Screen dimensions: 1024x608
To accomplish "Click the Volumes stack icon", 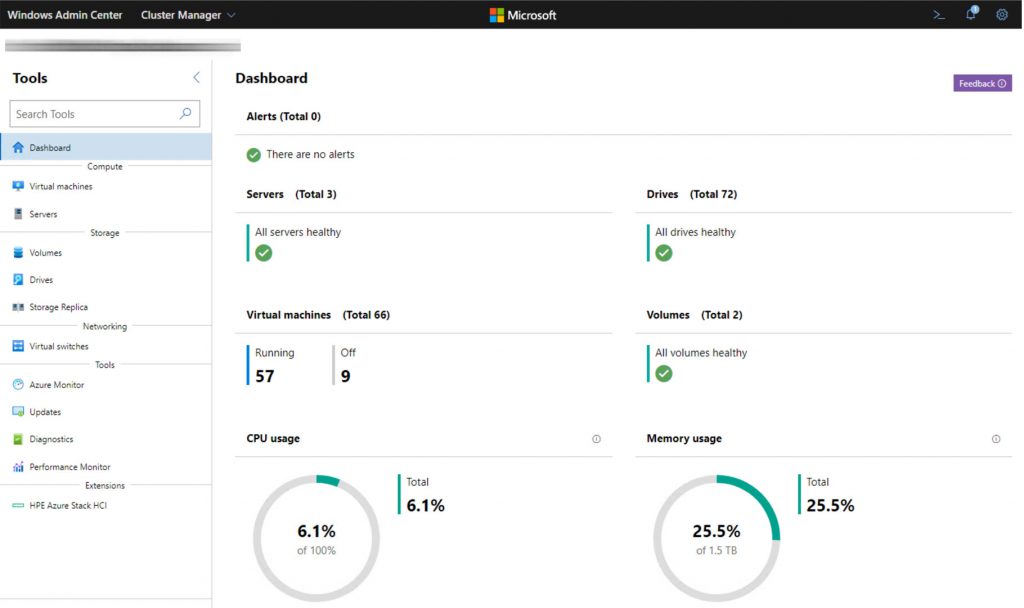I will pos(18,253).
